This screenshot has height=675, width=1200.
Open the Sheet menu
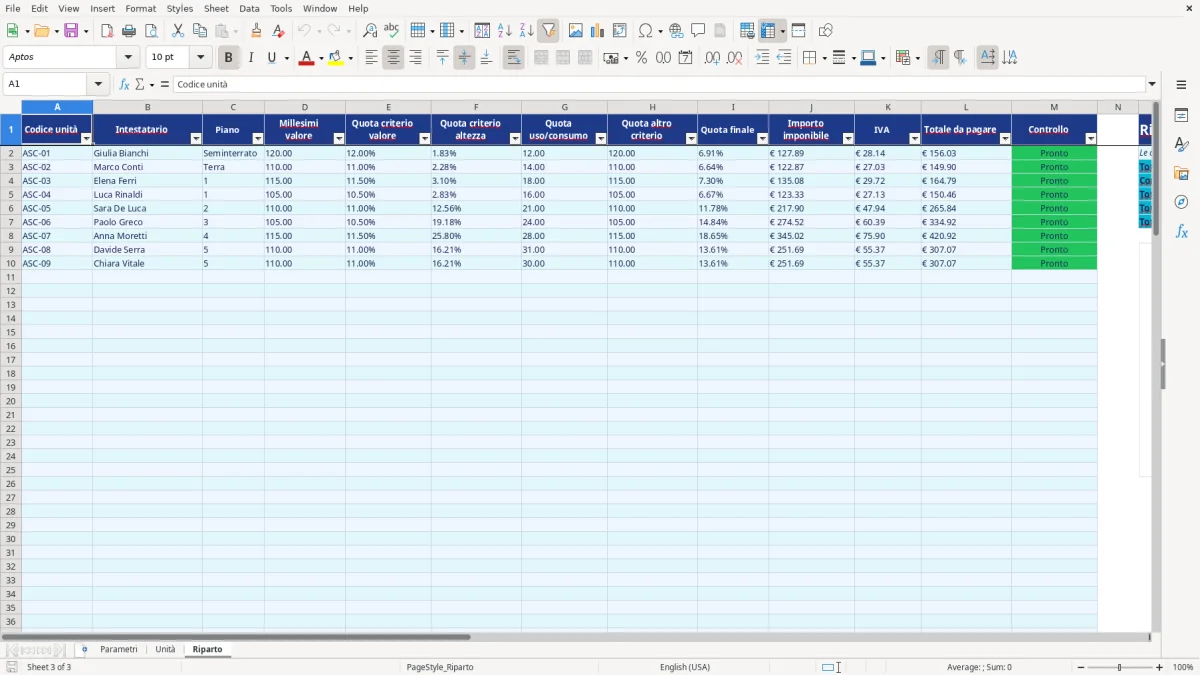(216, 8)
